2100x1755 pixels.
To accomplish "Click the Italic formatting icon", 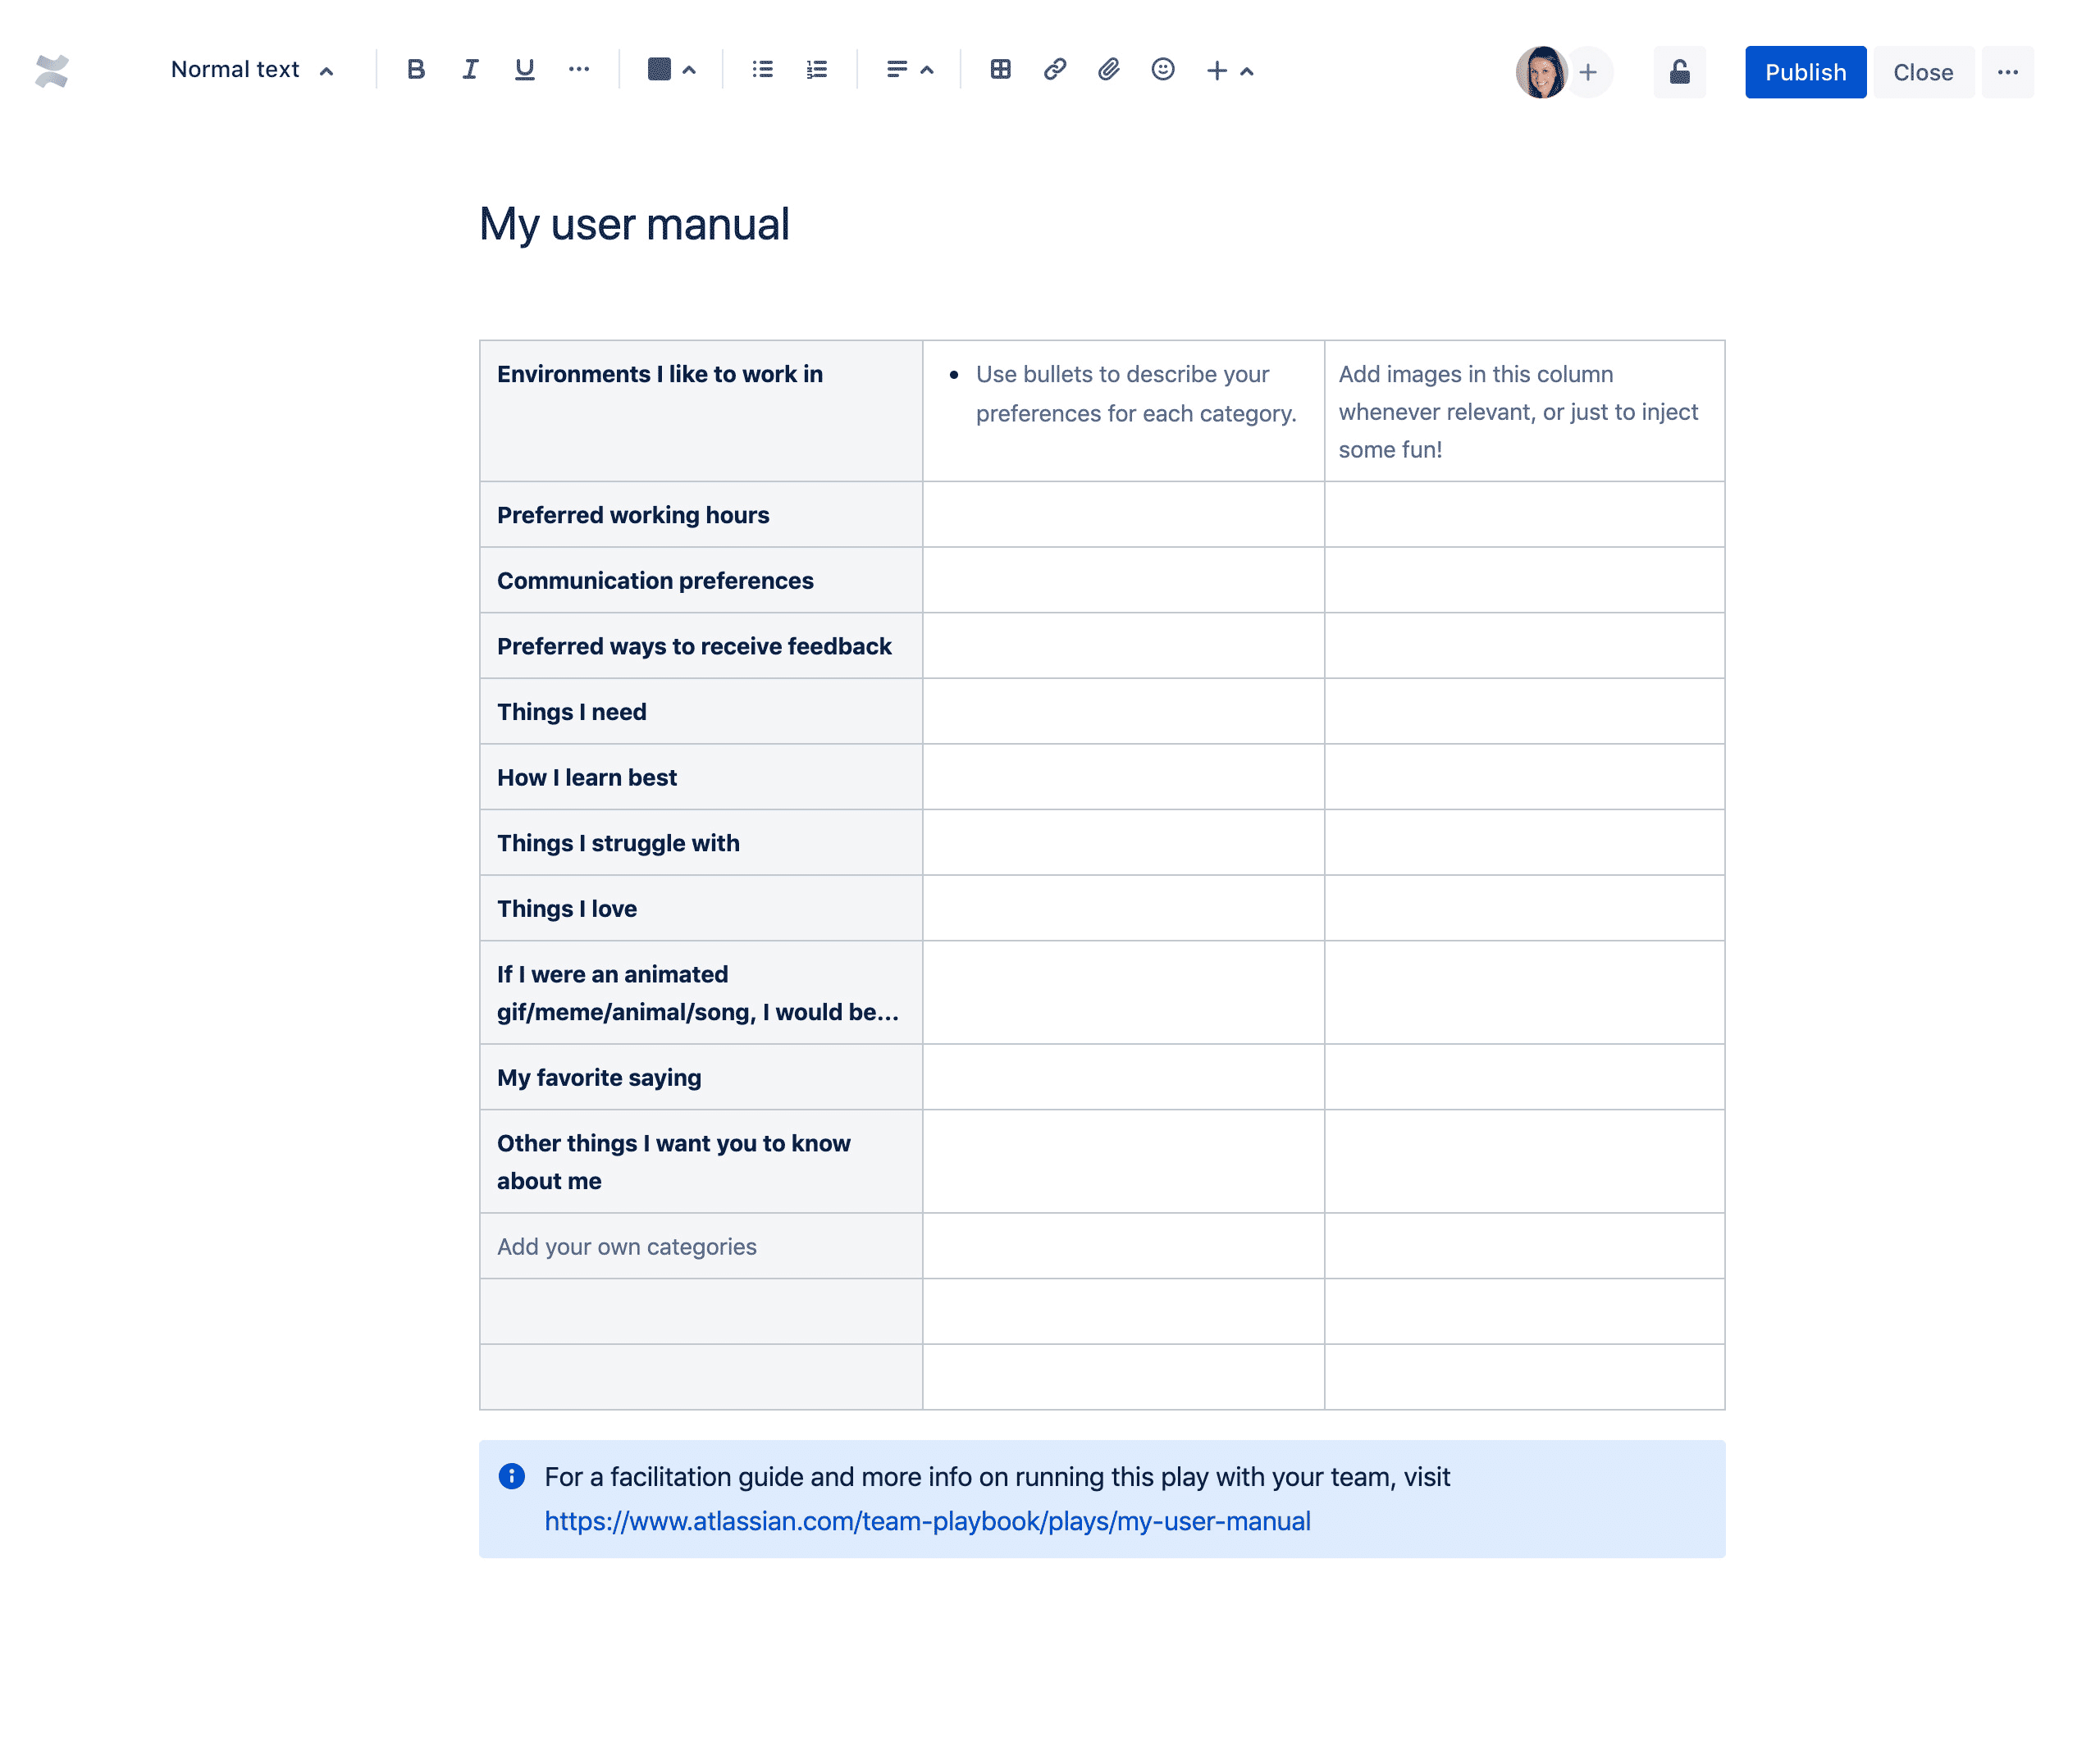I will (469, 70).
